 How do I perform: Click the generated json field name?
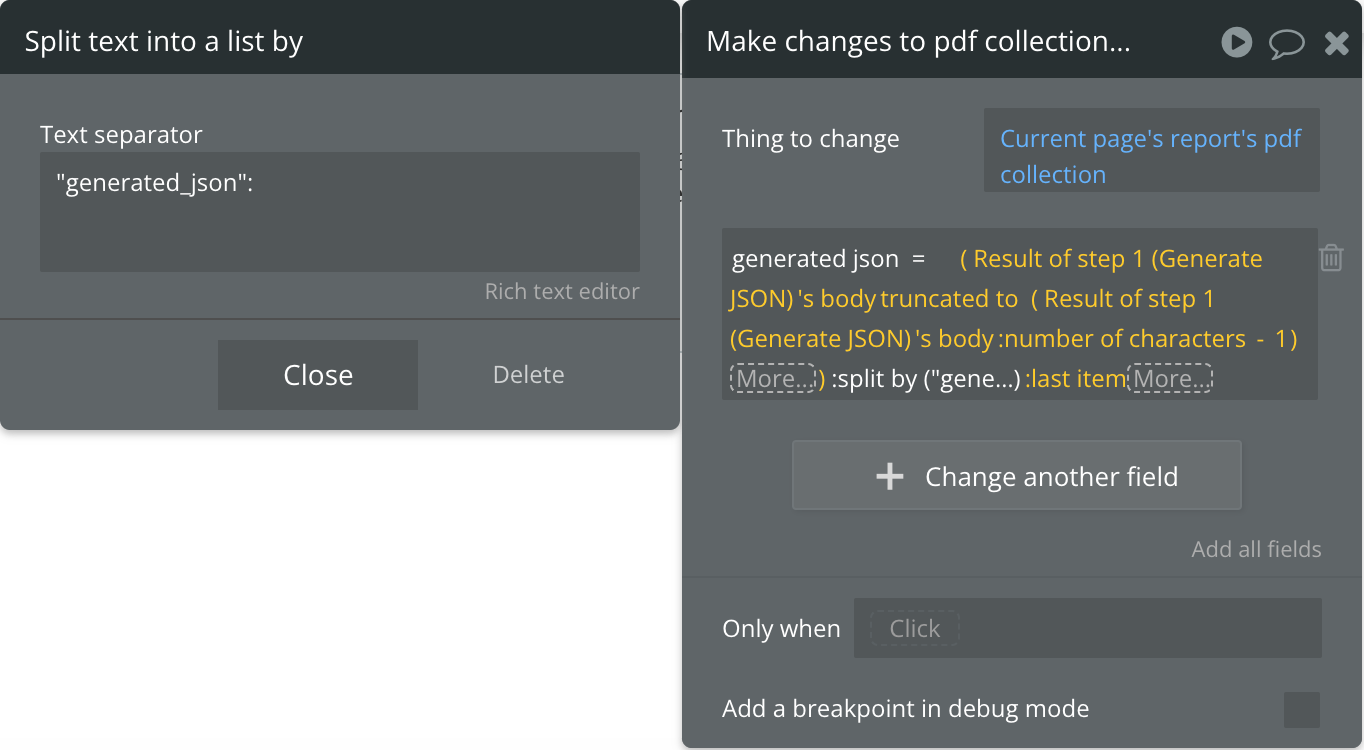click(815, 259)
